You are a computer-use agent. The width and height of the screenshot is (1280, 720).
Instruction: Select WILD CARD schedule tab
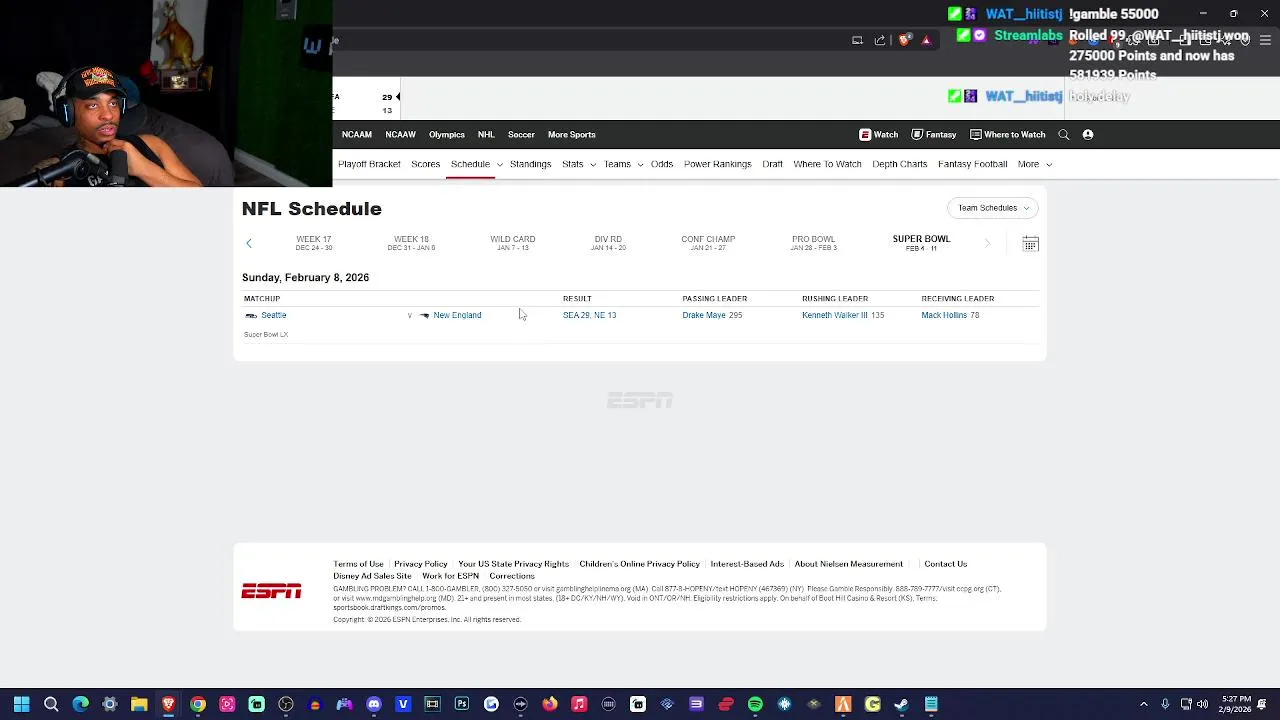coord(512,243)
